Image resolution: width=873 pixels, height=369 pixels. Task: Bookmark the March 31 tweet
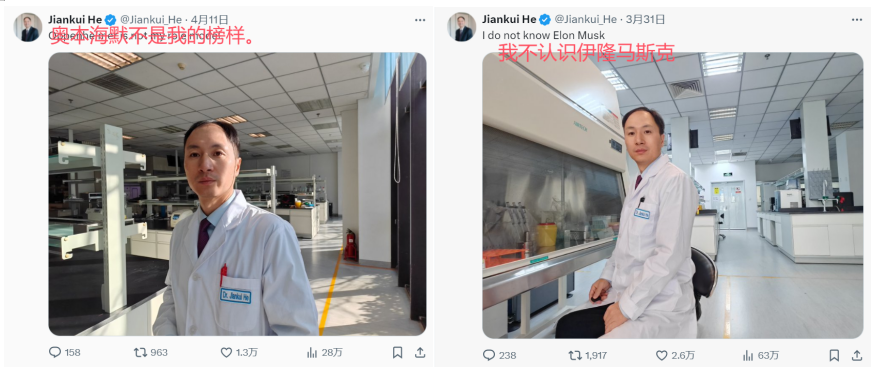click(834, 355)
